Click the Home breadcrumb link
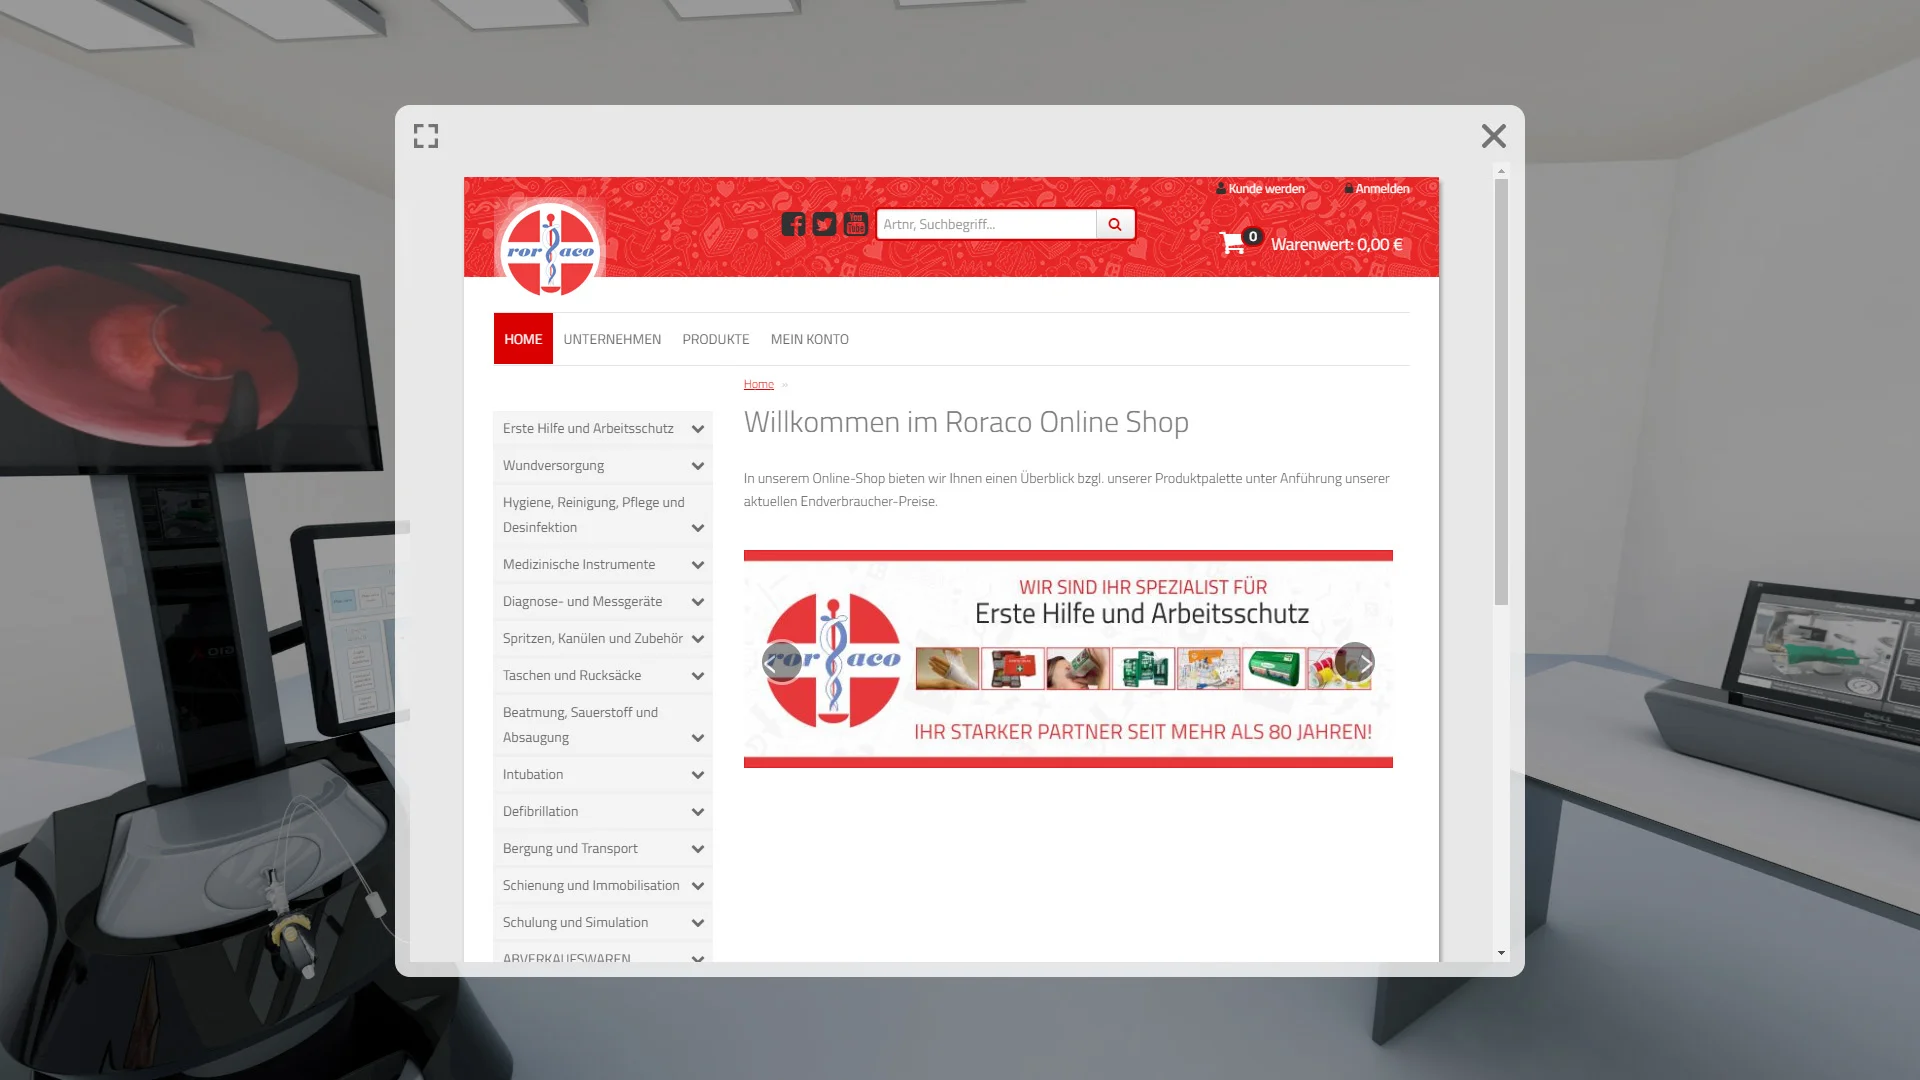 tap(759, 384)
